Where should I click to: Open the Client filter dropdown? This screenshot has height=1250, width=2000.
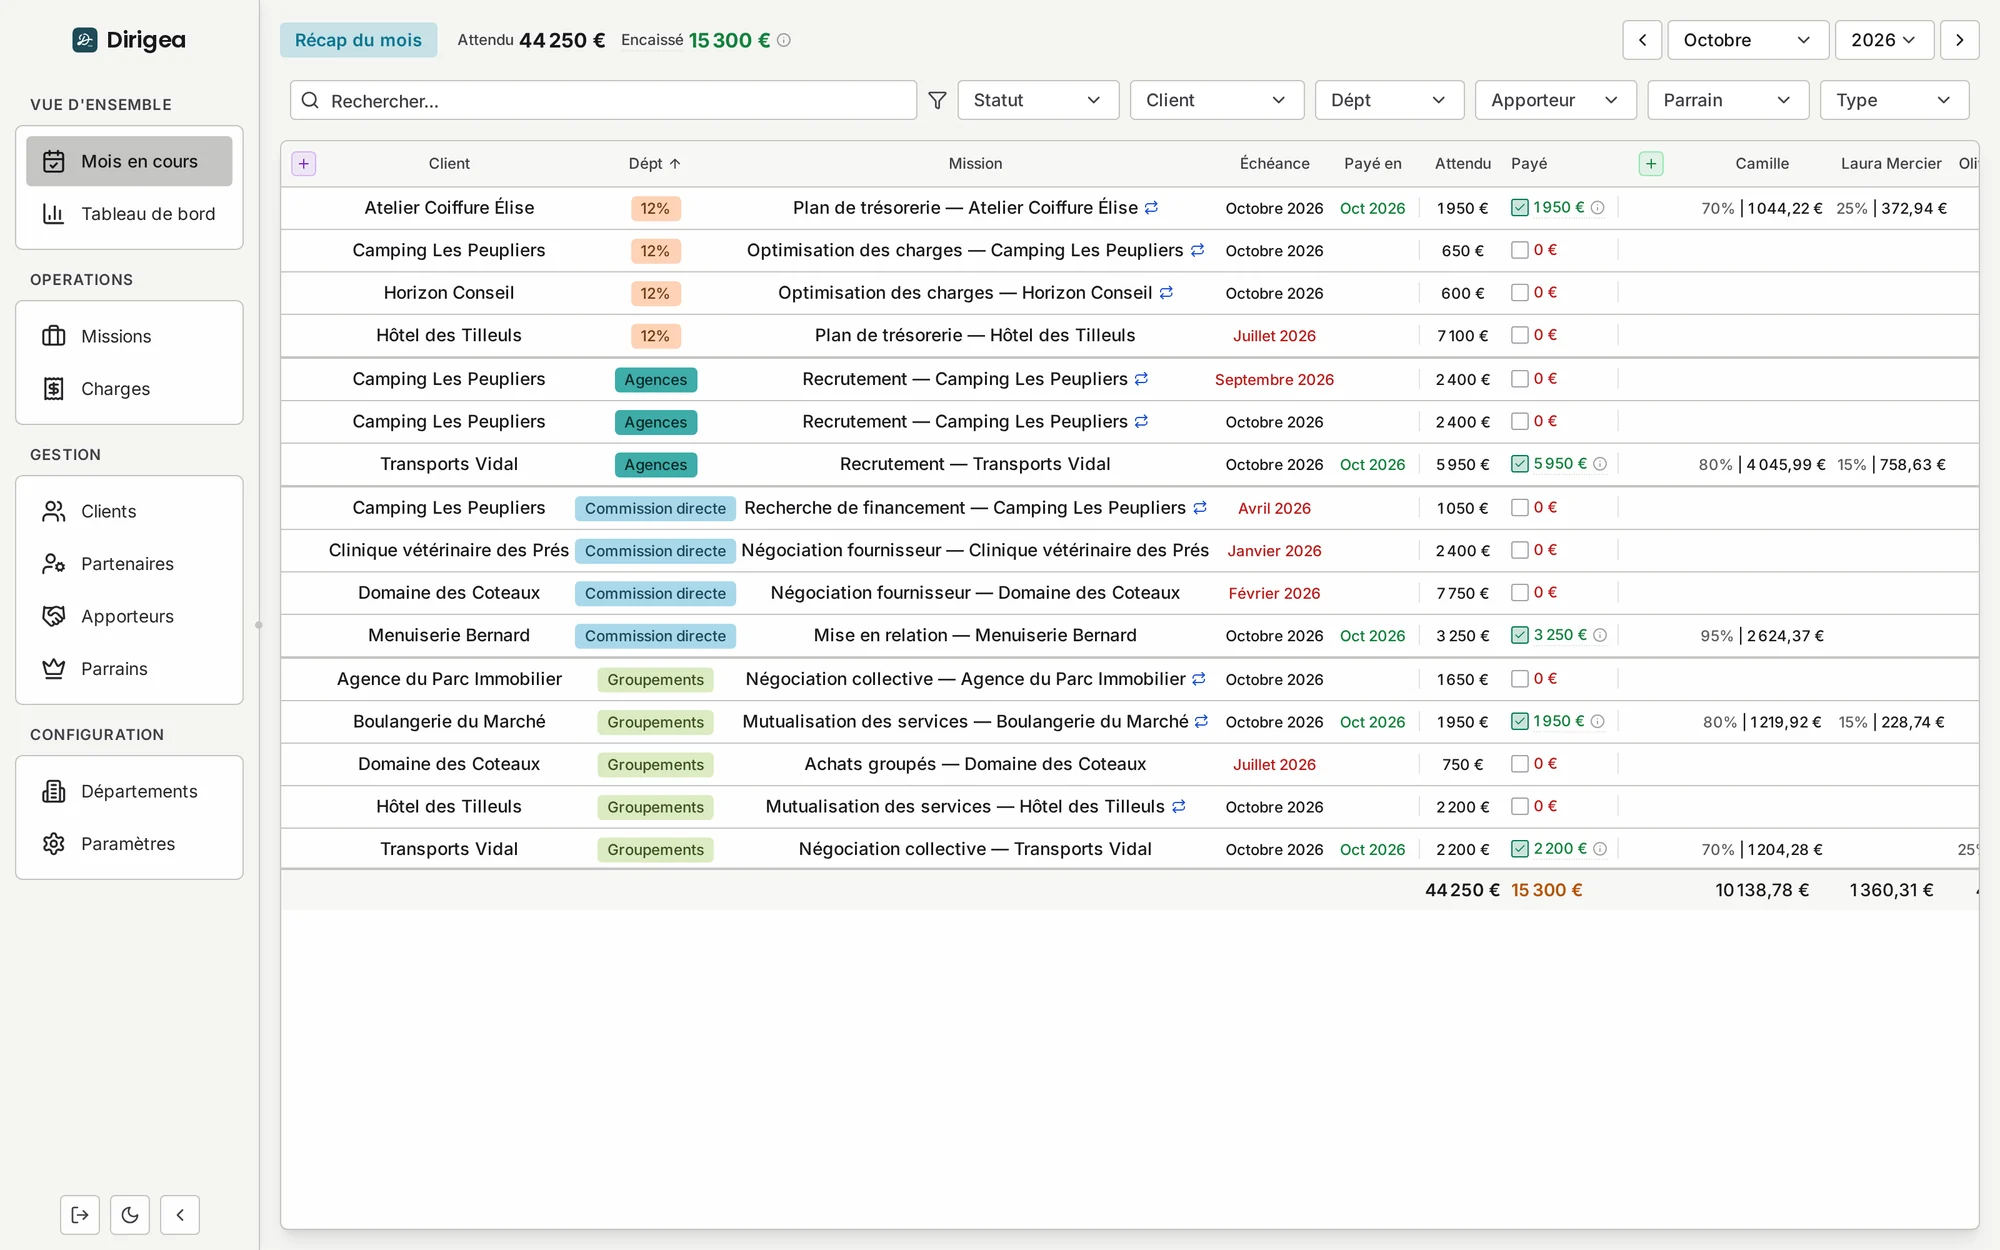pos(1217,100)
